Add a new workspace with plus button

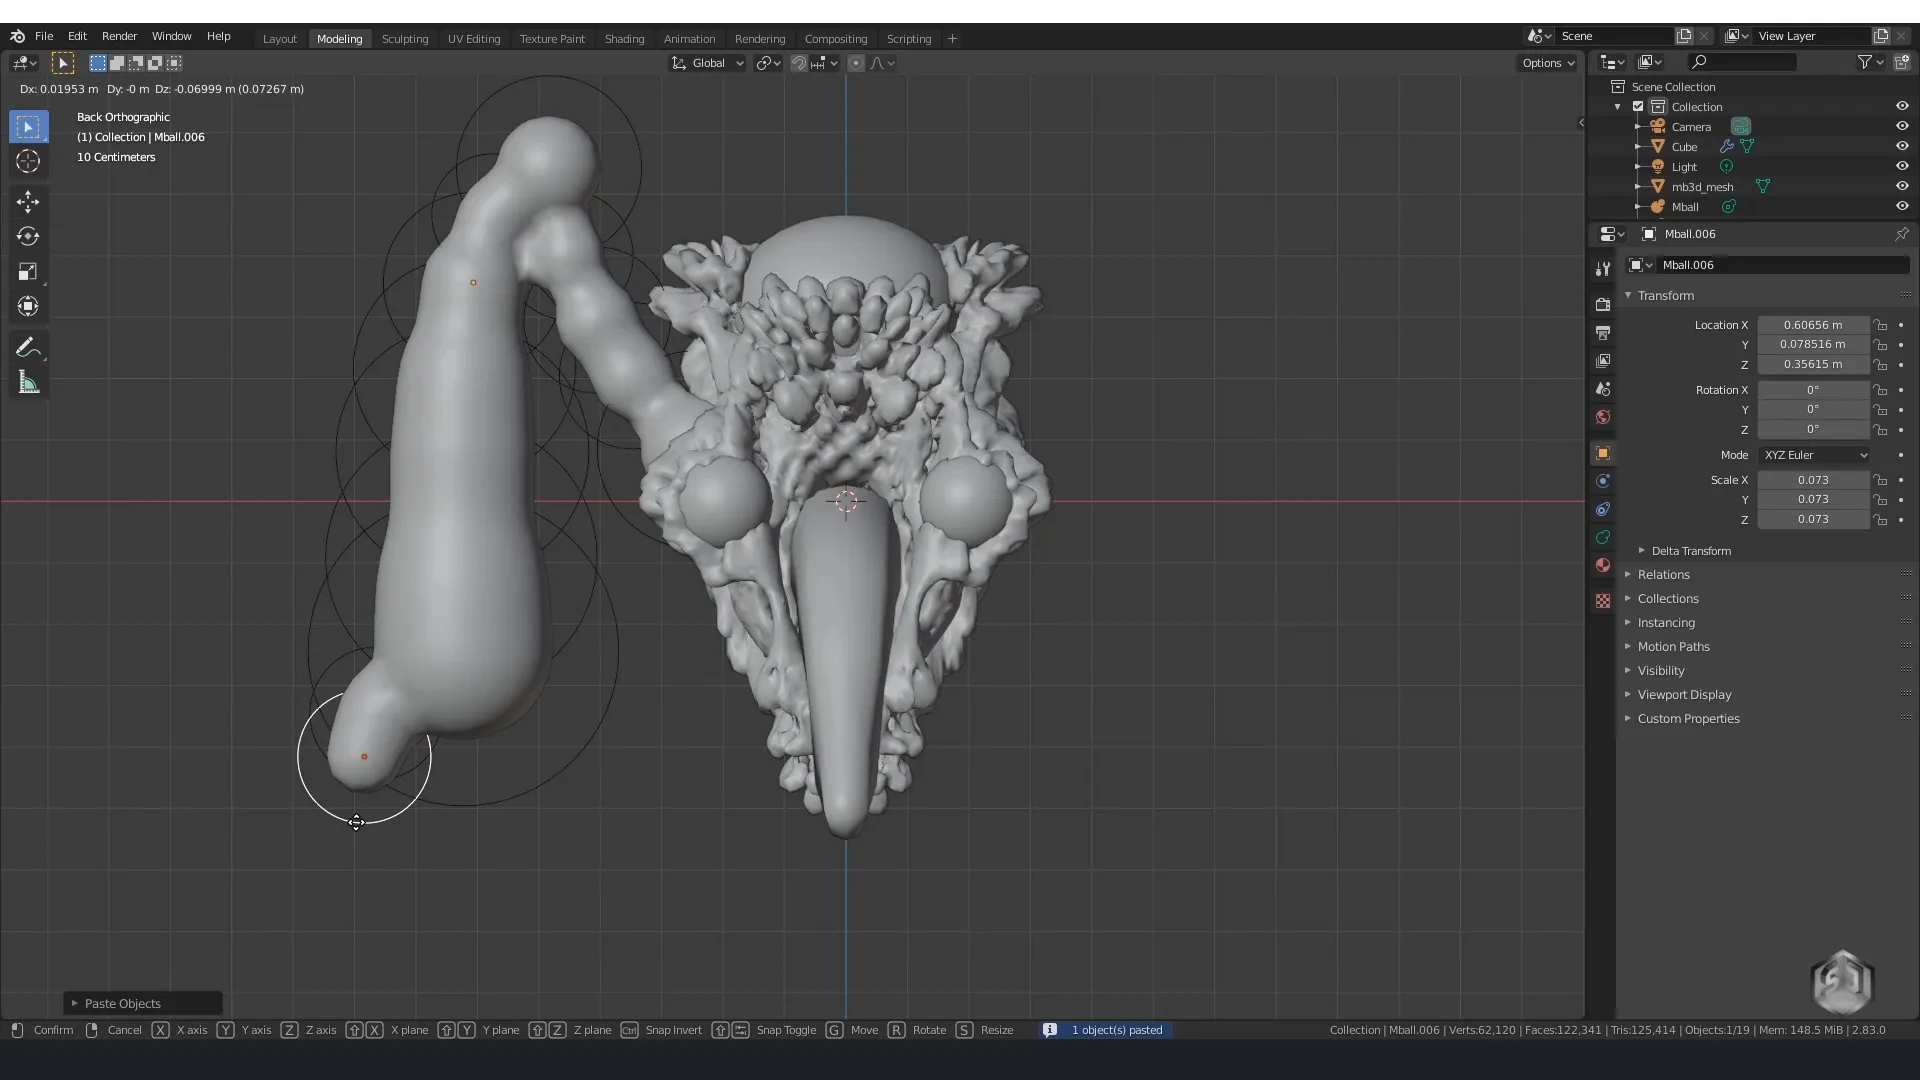[x=952, y=39]
